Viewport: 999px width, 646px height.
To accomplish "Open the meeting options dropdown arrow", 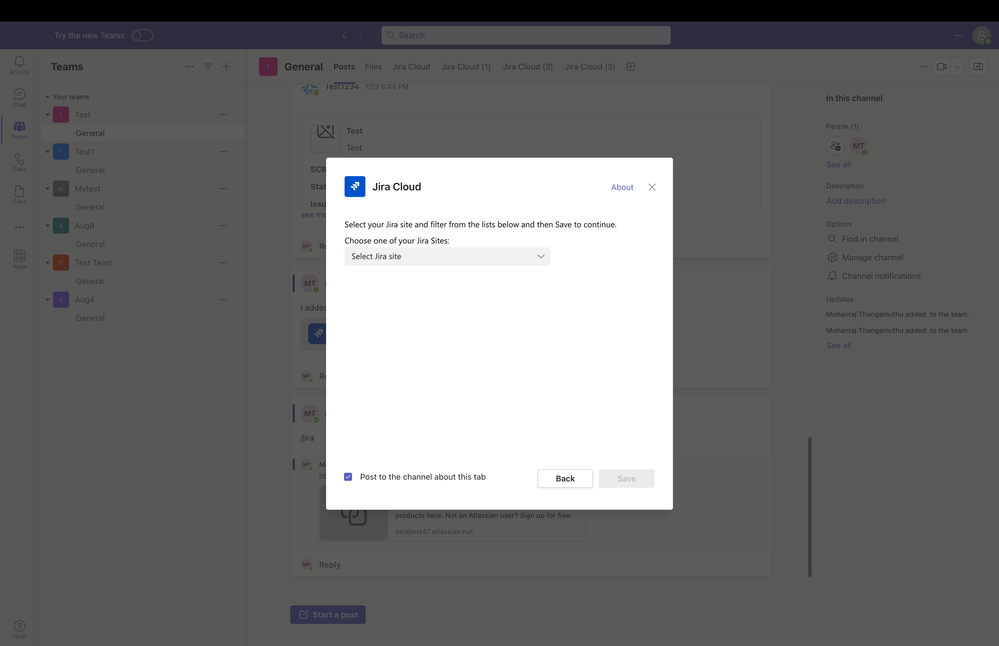I will tap(957, 66).
